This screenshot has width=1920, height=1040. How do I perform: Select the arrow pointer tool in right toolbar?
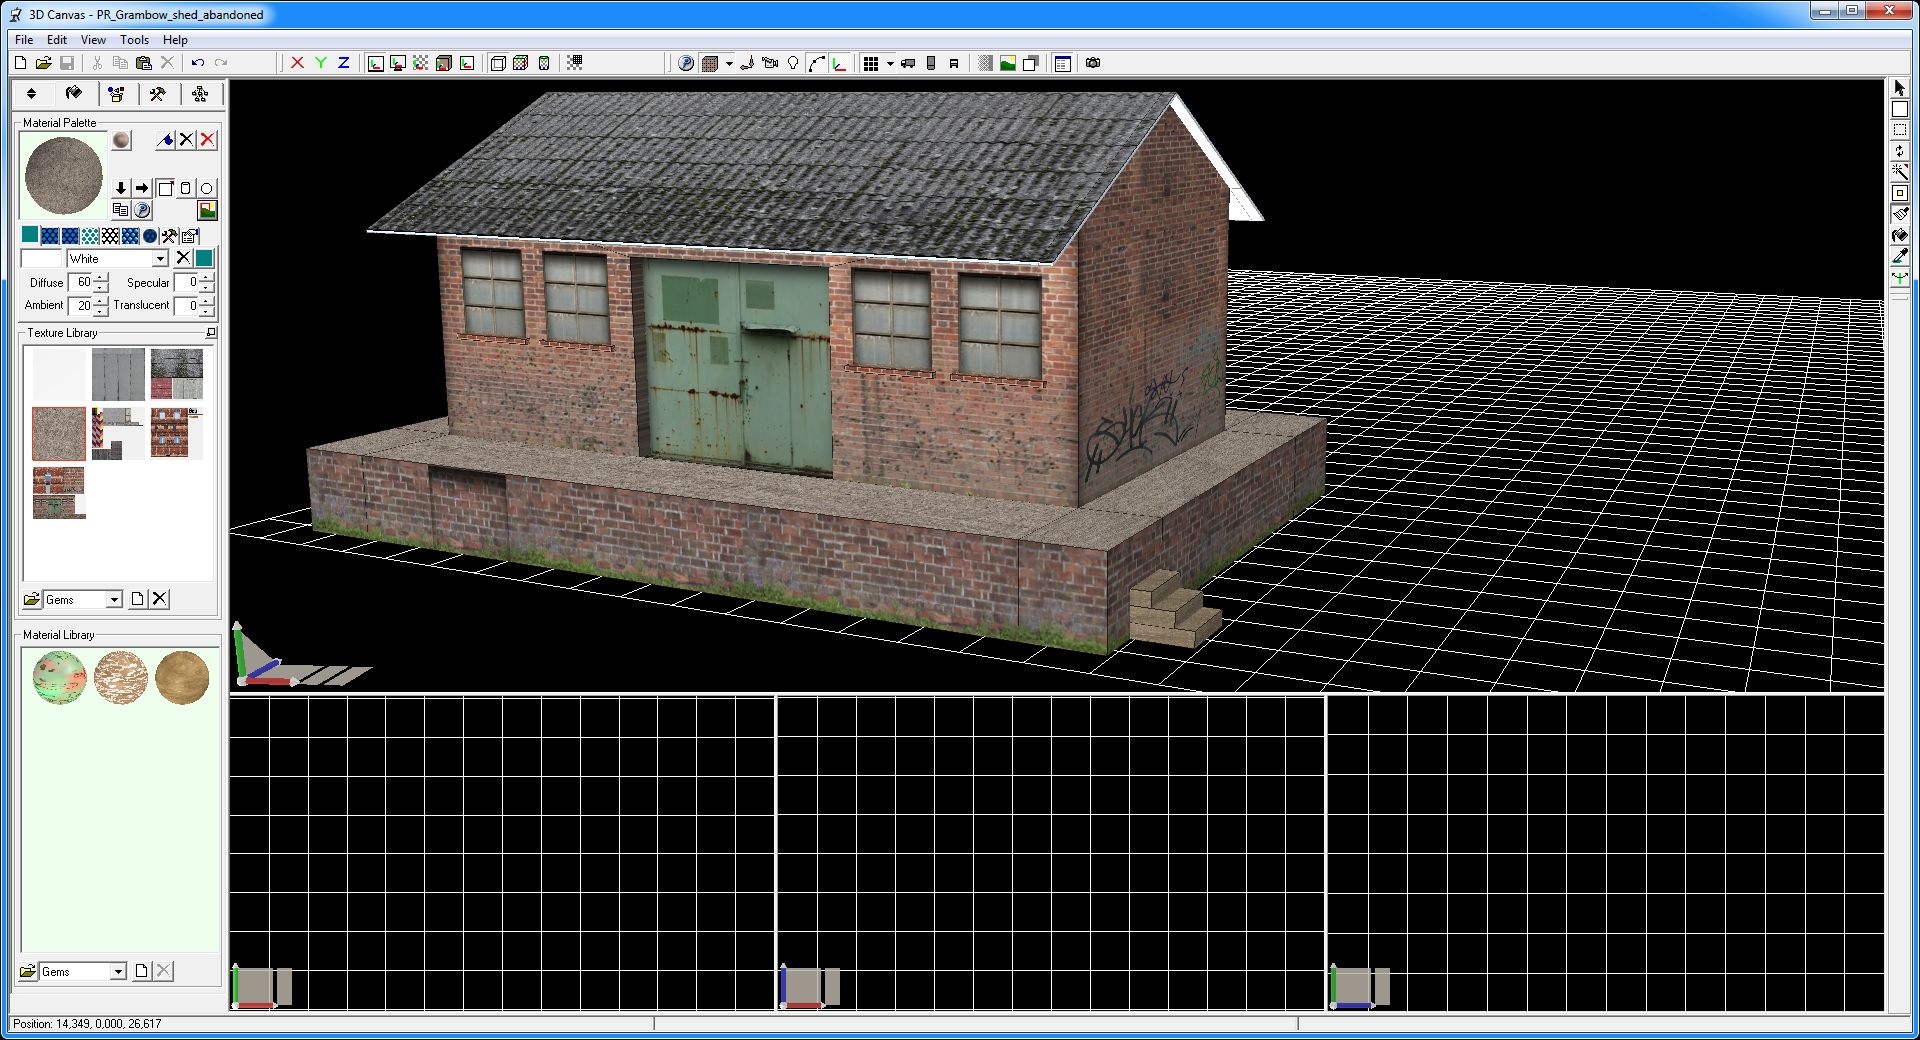[1899, 88]
